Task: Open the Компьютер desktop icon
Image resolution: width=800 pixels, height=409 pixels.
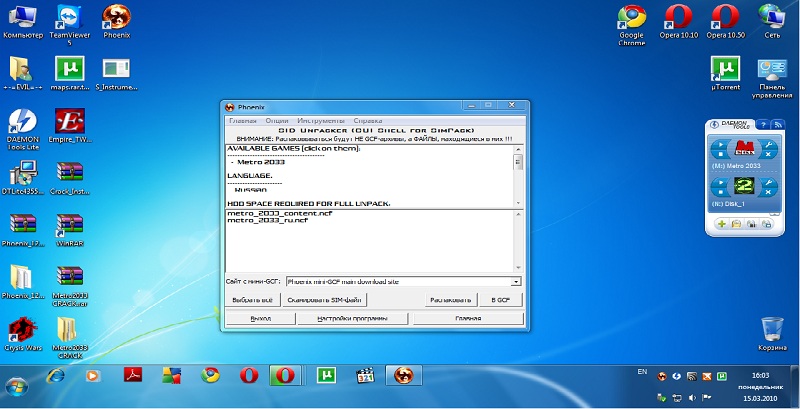Action: [22, 22]
